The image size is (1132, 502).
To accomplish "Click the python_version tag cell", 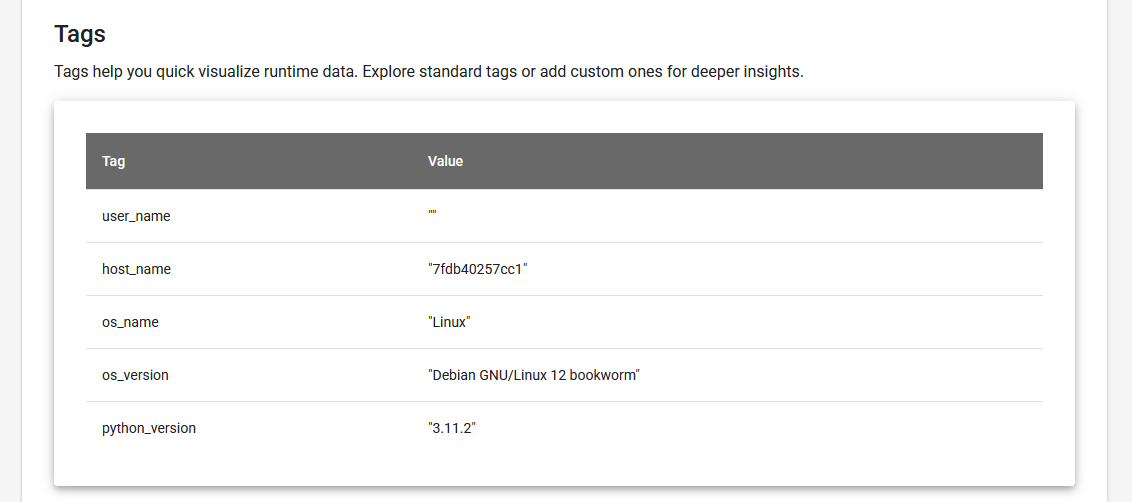I will [149, 428].
